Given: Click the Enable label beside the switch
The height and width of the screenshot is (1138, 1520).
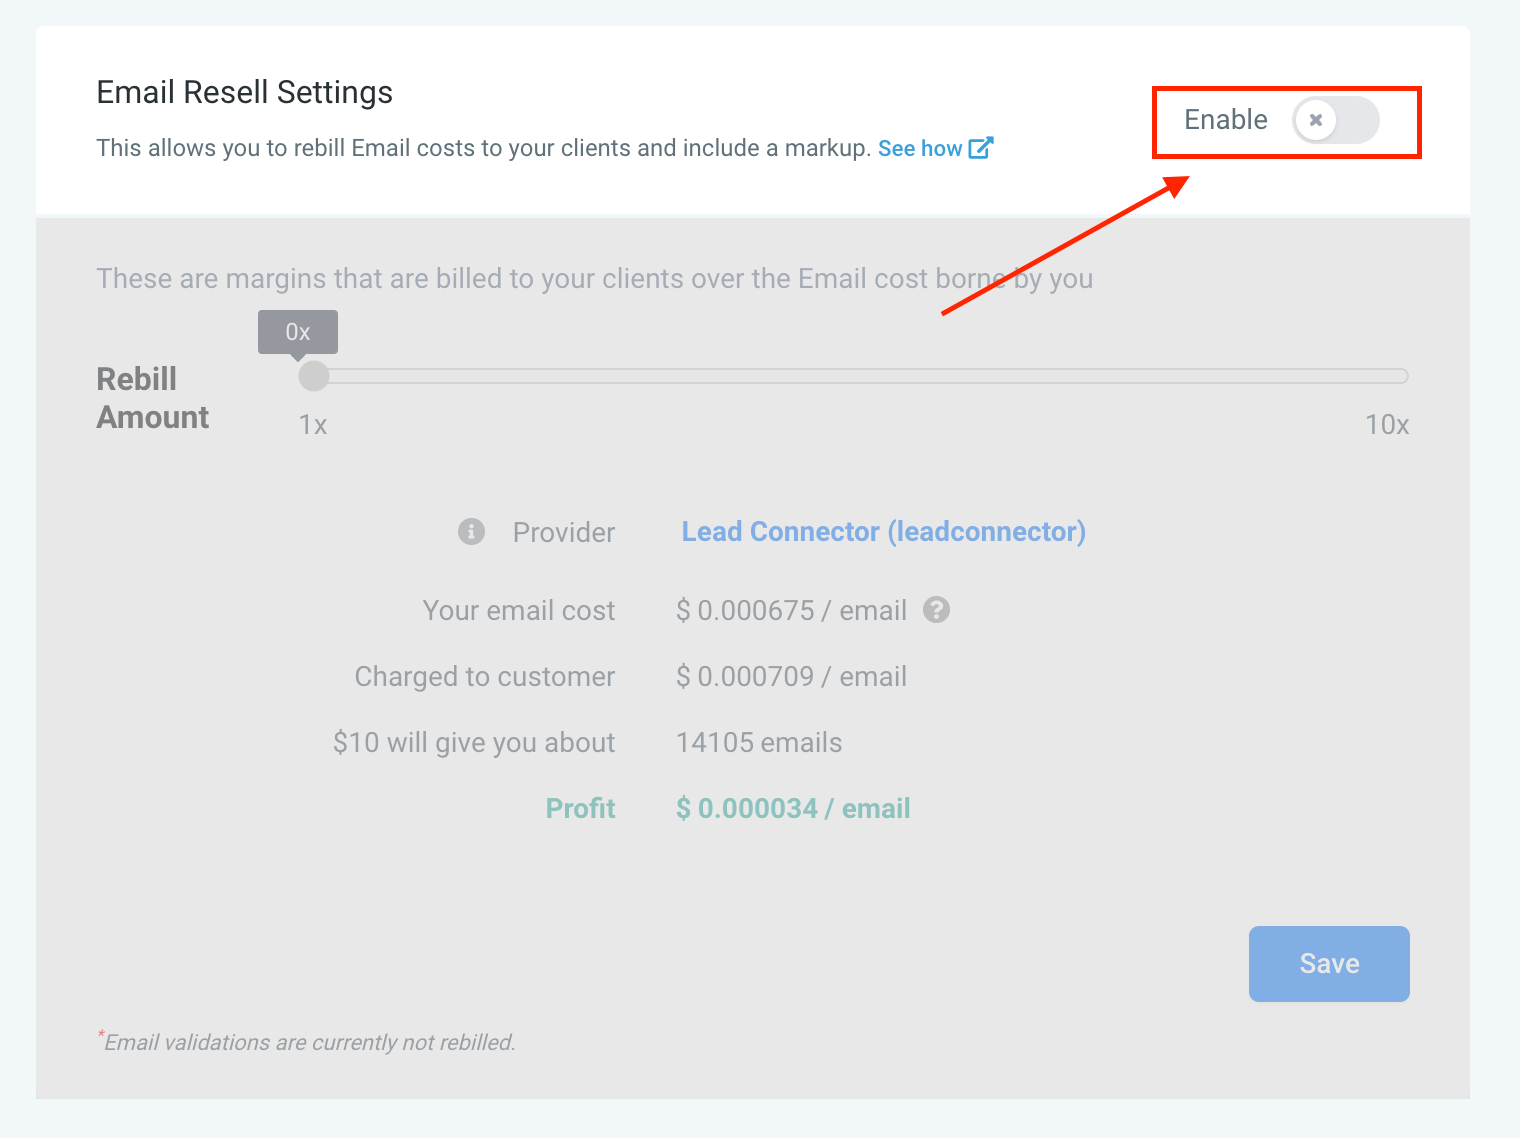Looking at the screenshot, I should (x=1226, y=120).
